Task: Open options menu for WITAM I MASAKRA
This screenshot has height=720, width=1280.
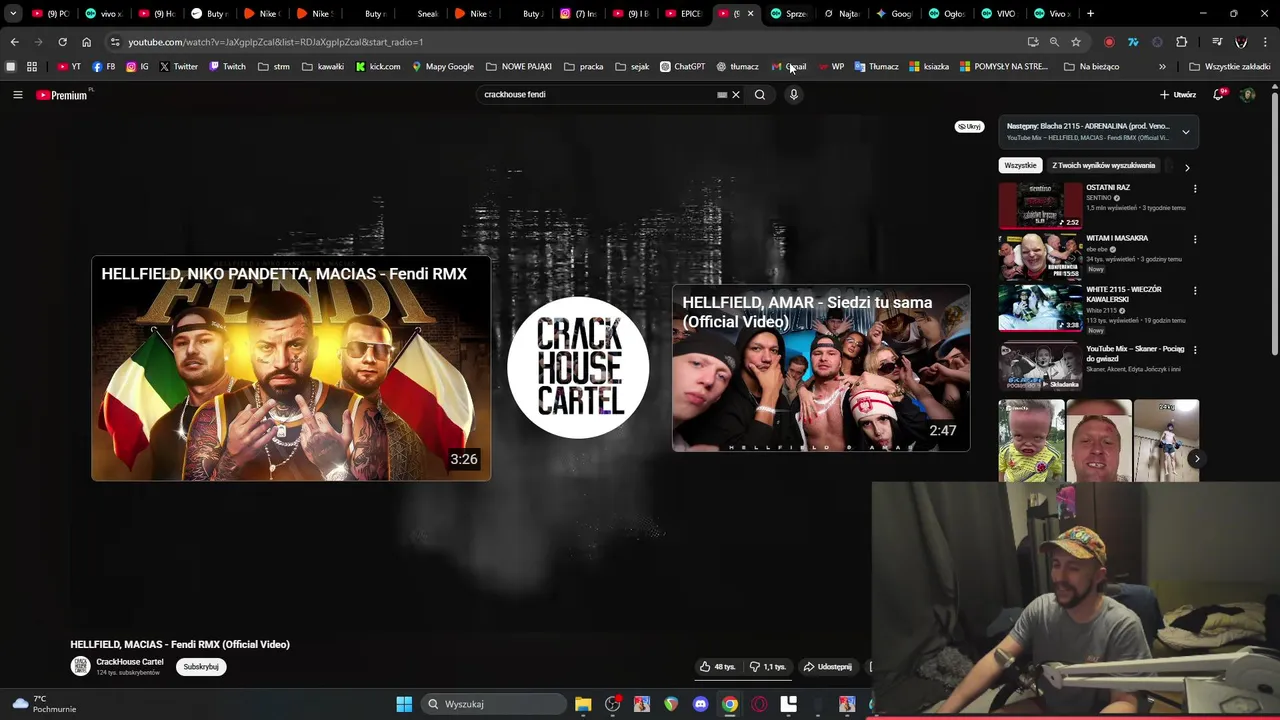Action: point(1195,240)
